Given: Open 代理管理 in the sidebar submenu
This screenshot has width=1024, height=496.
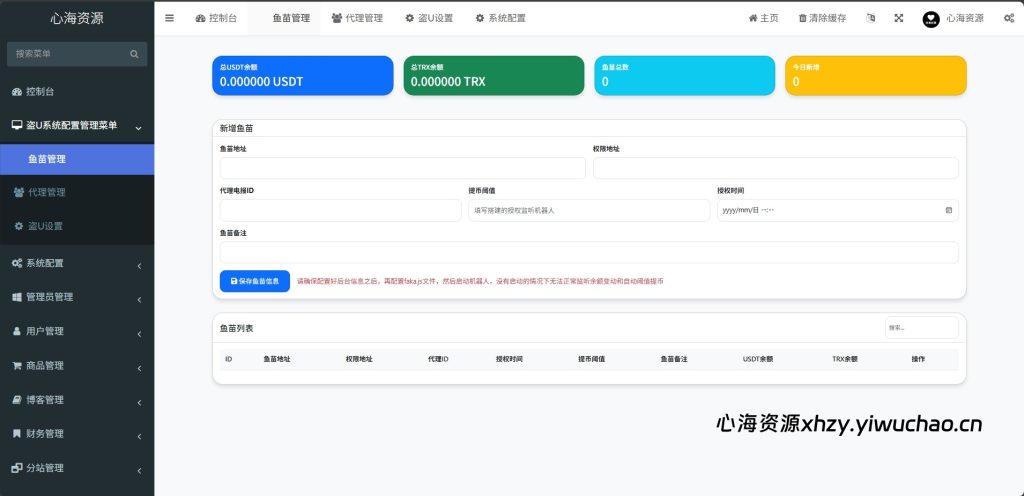Looking at the screenshot, I should (77, 193).
